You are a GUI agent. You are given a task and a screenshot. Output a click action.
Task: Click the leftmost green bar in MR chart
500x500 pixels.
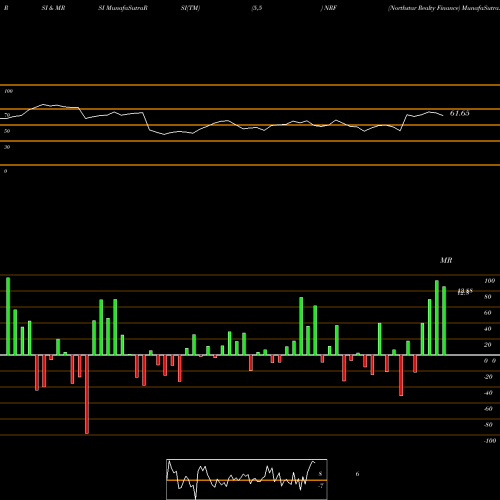click(8, 316)
